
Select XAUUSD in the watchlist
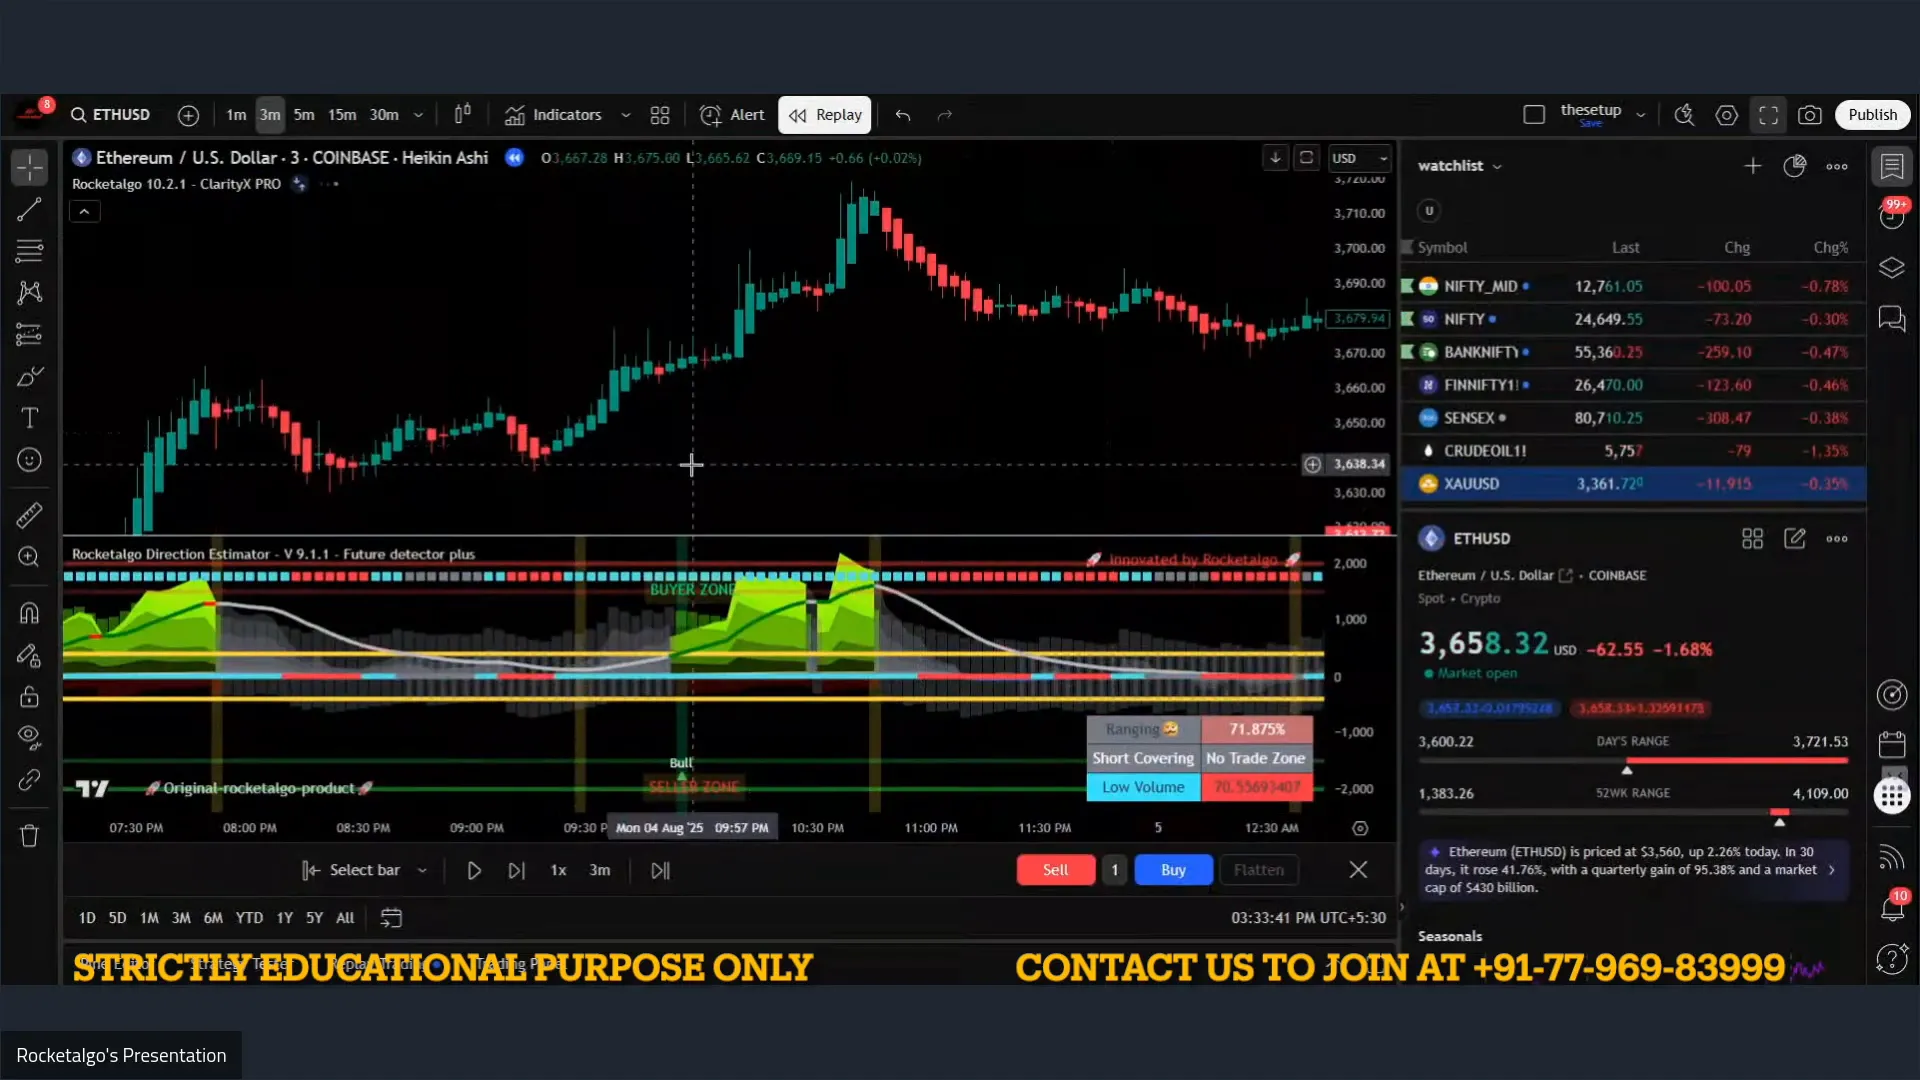point(1633,484)
